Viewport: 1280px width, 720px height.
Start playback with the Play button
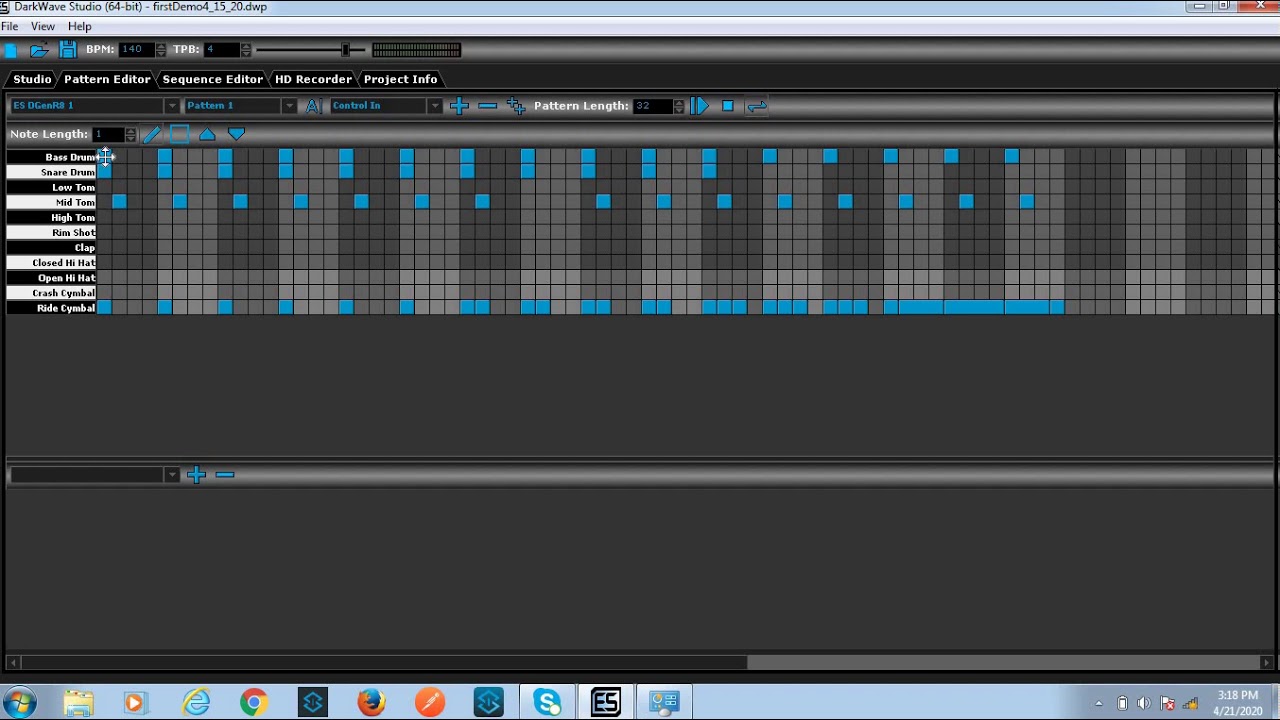[x=699, y=105]
